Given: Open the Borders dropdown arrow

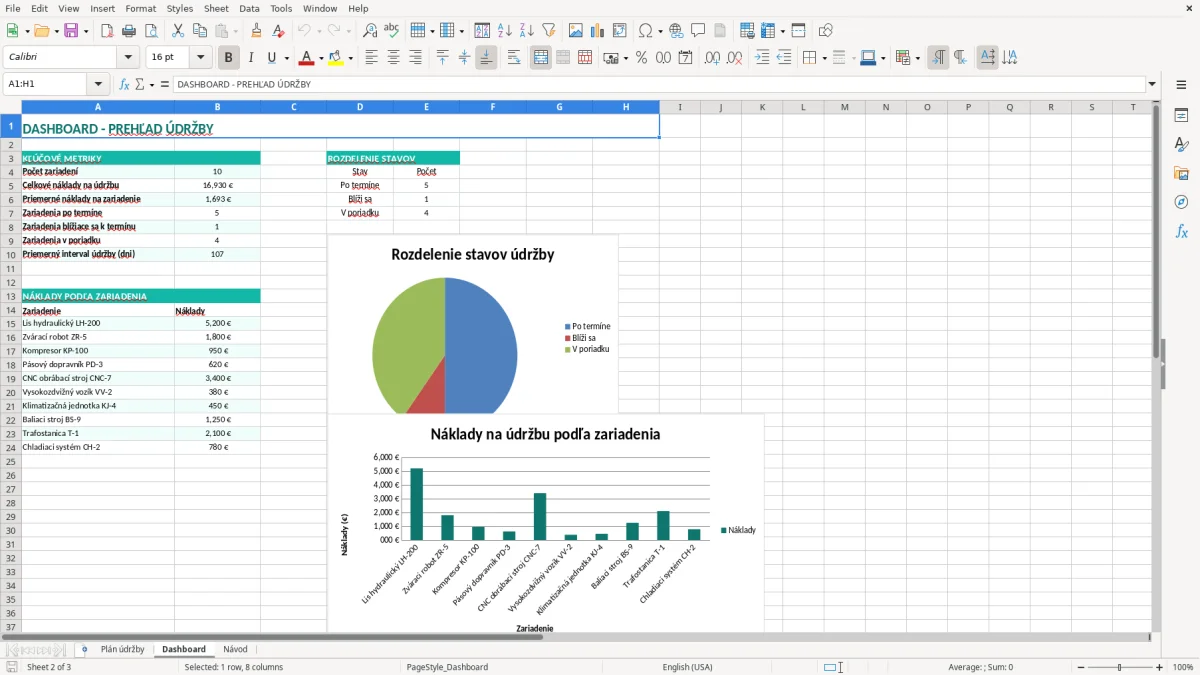Looking at the screenshot, I should [824, 58].
